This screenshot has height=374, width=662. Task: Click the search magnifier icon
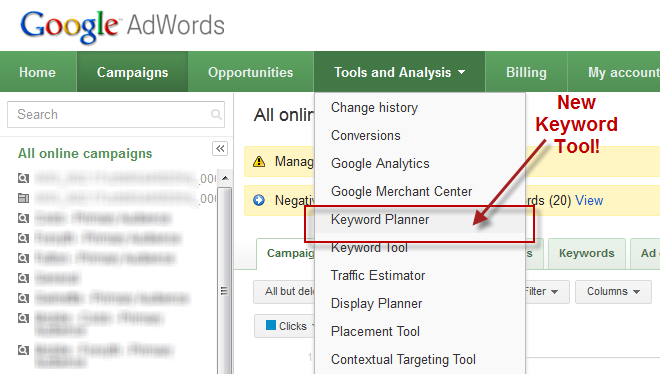(216, 114)
